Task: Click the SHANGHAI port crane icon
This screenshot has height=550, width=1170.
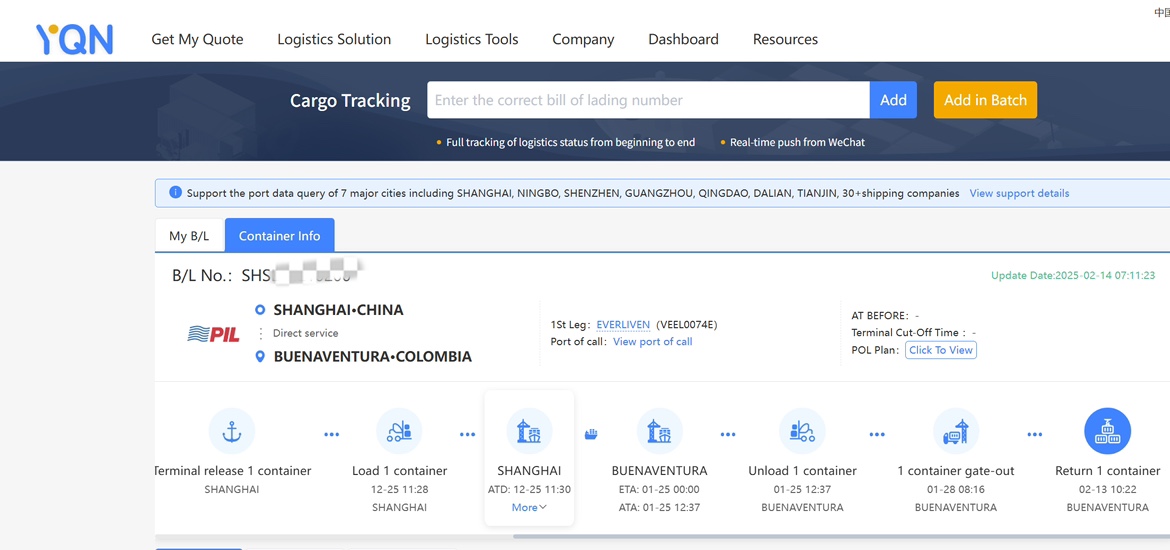Action: tap(529, 431)
